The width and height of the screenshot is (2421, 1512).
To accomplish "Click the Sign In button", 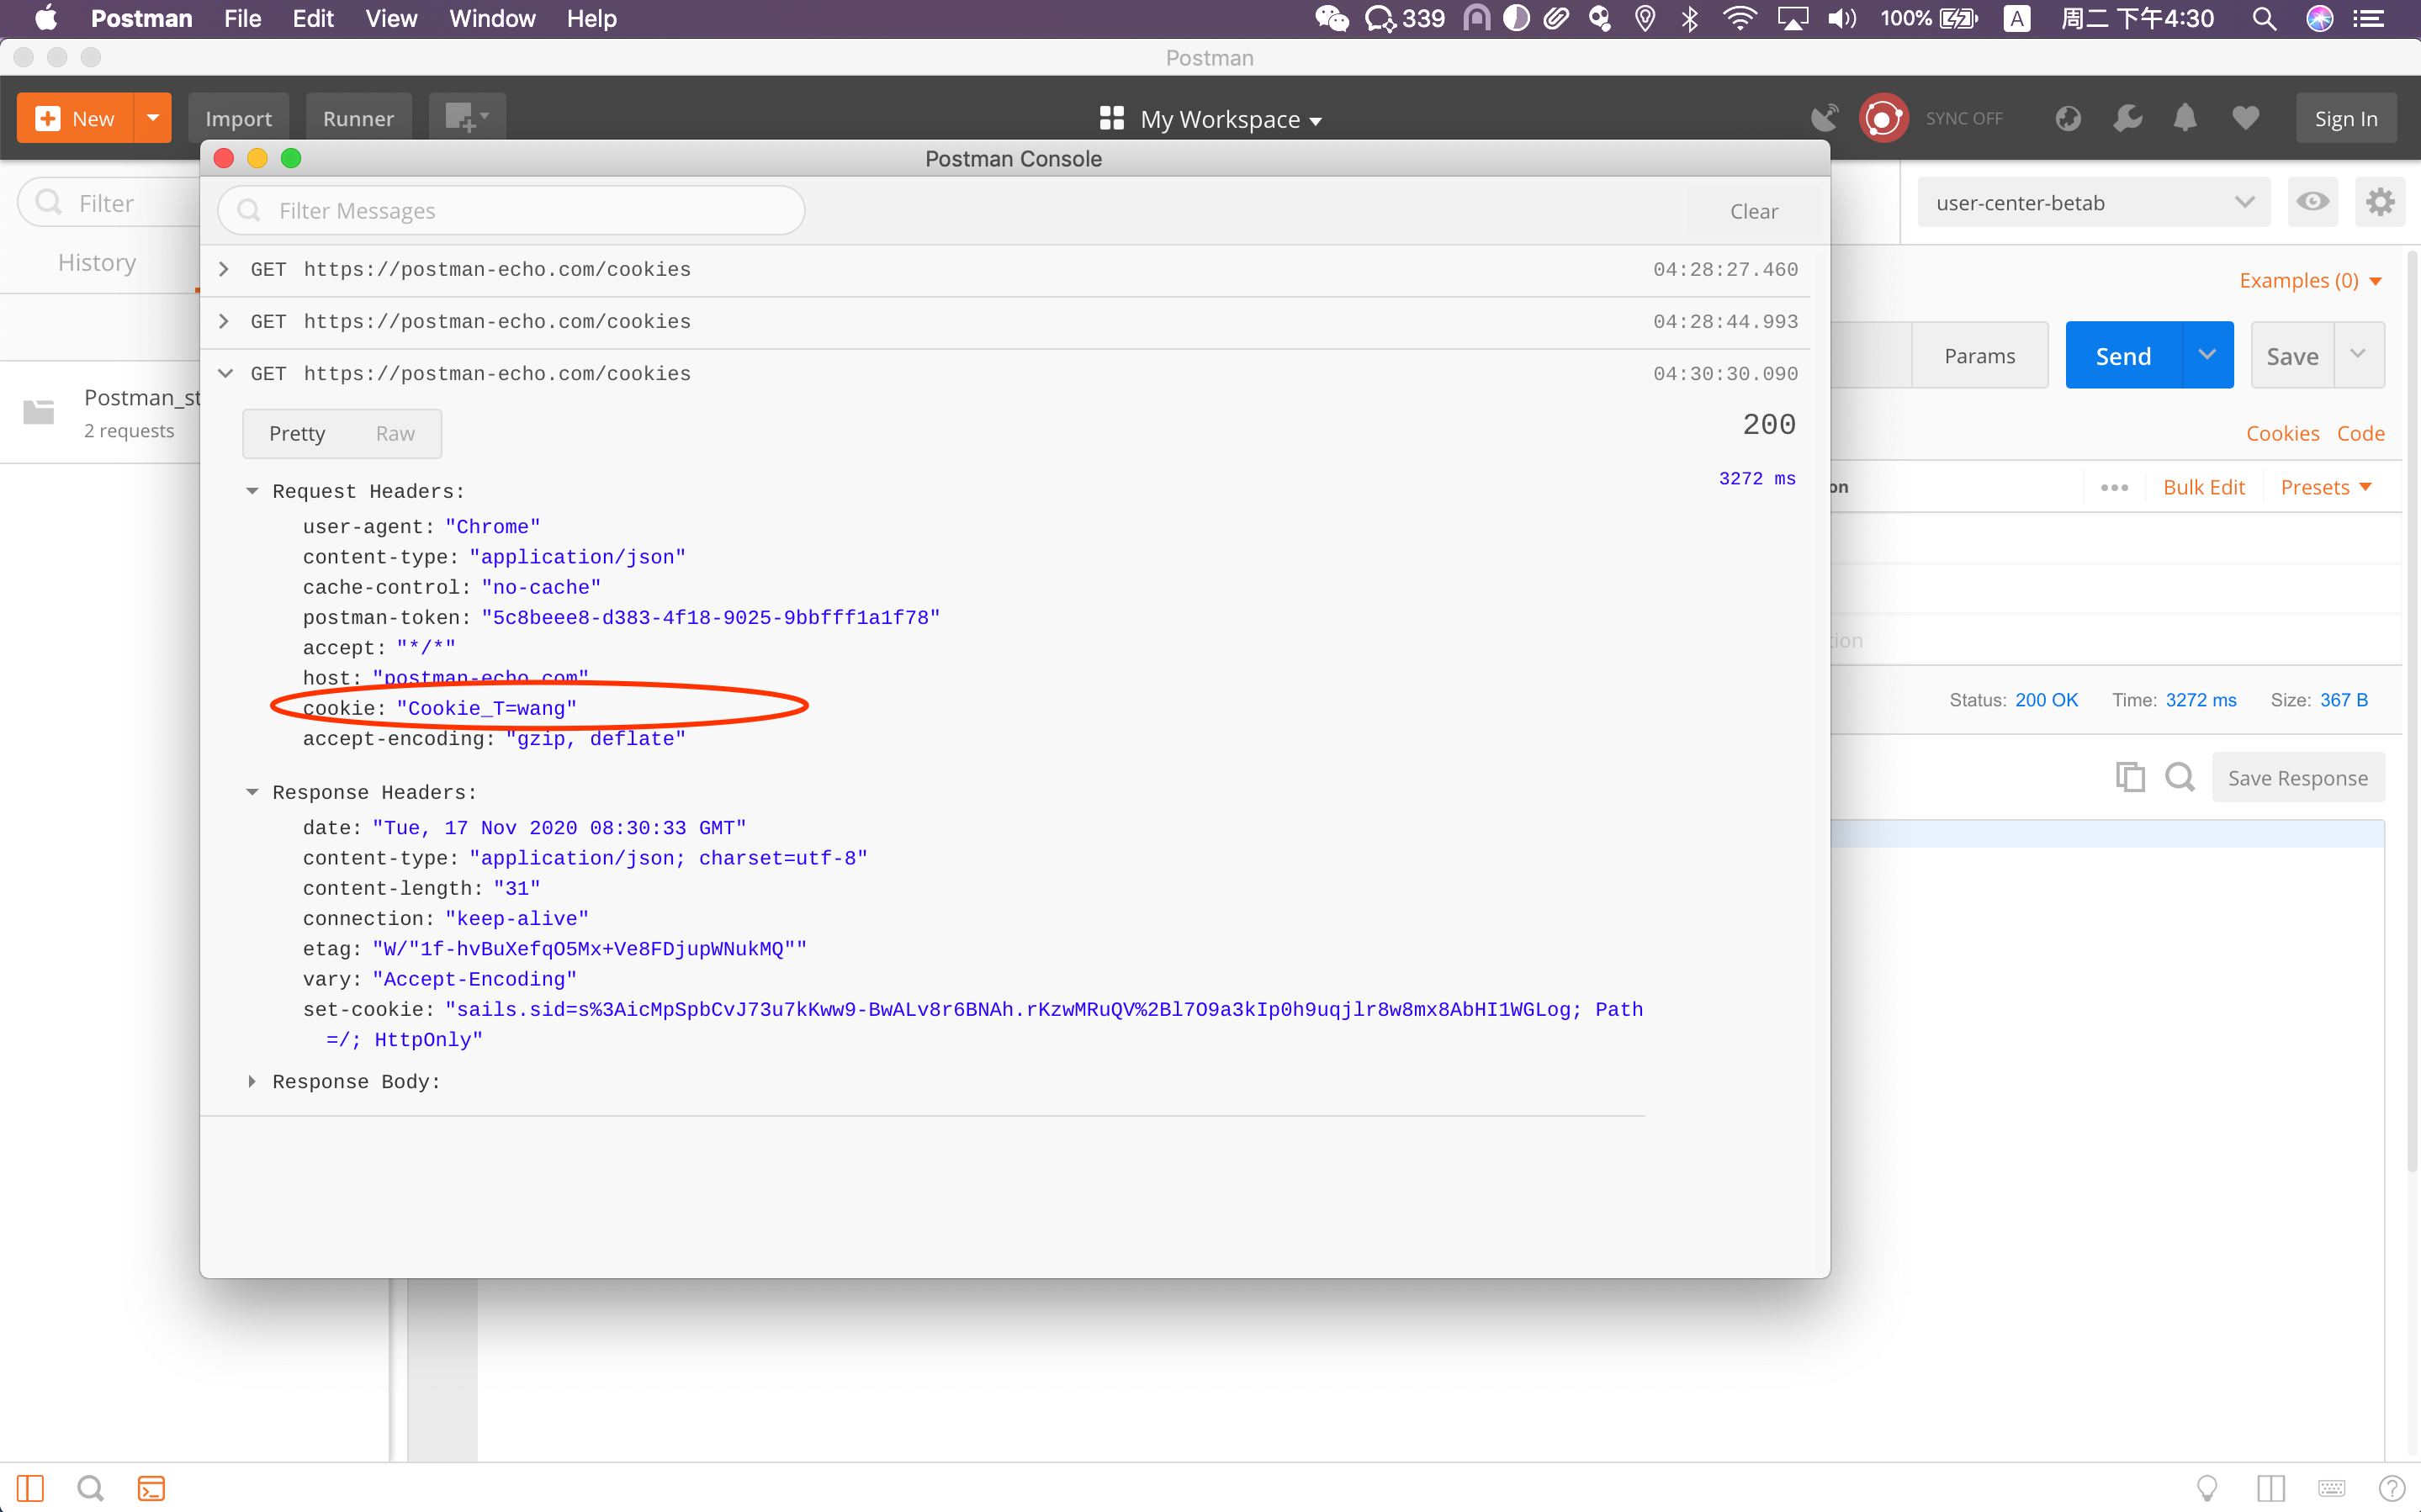I will point(2346,118).
